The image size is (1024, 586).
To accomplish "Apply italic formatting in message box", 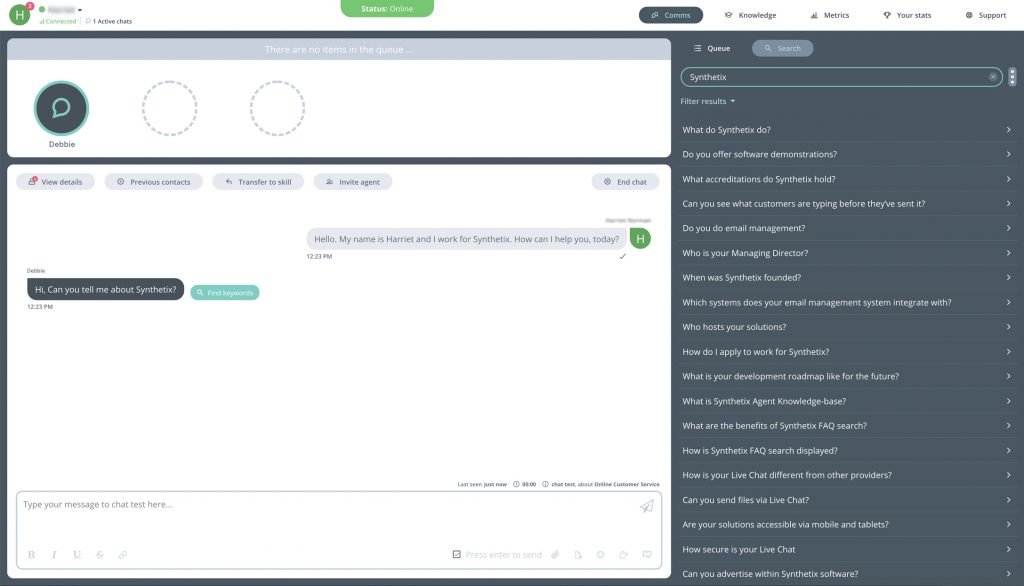I will click(x=54, y=555).
